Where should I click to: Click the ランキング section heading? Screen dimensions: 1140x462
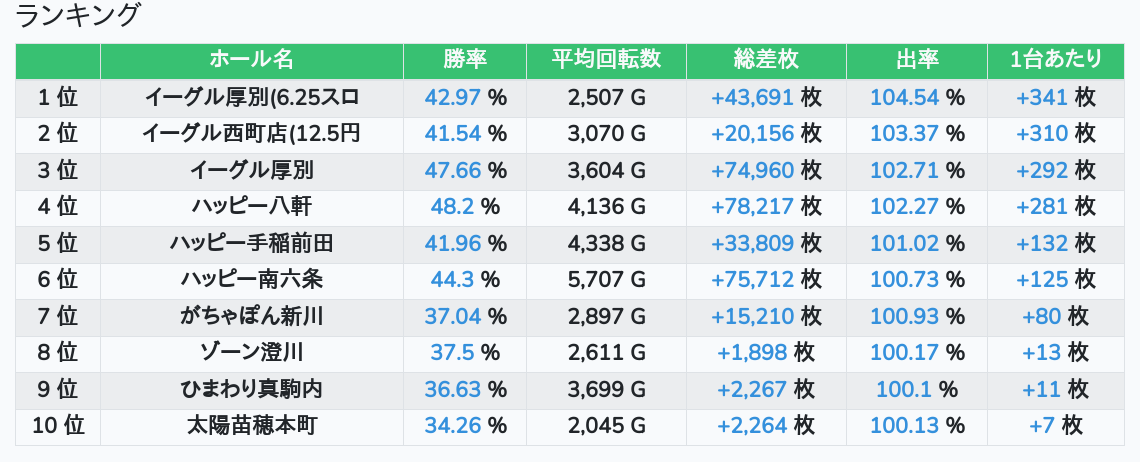click(78, 16)
